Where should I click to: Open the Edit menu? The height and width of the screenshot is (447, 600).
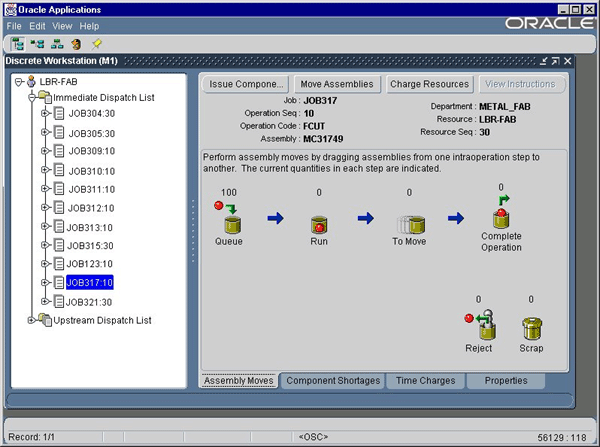tap(37, 26)
